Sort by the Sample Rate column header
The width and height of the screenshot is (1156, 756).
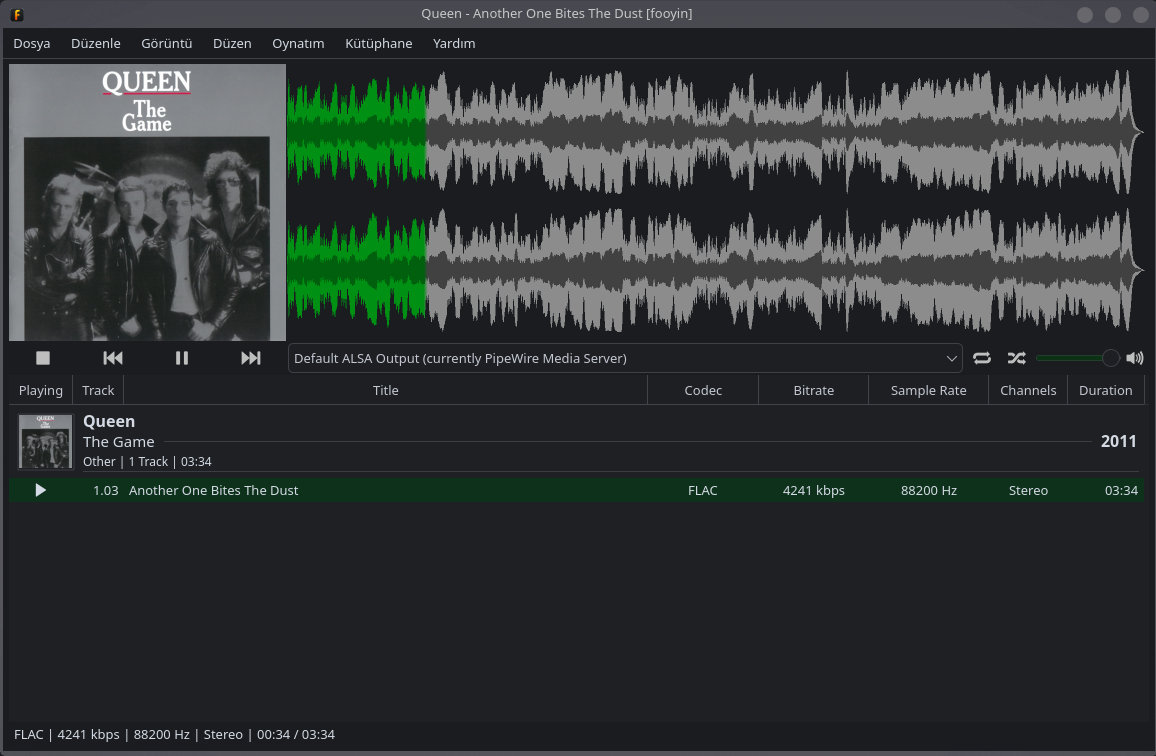point(928,390)
